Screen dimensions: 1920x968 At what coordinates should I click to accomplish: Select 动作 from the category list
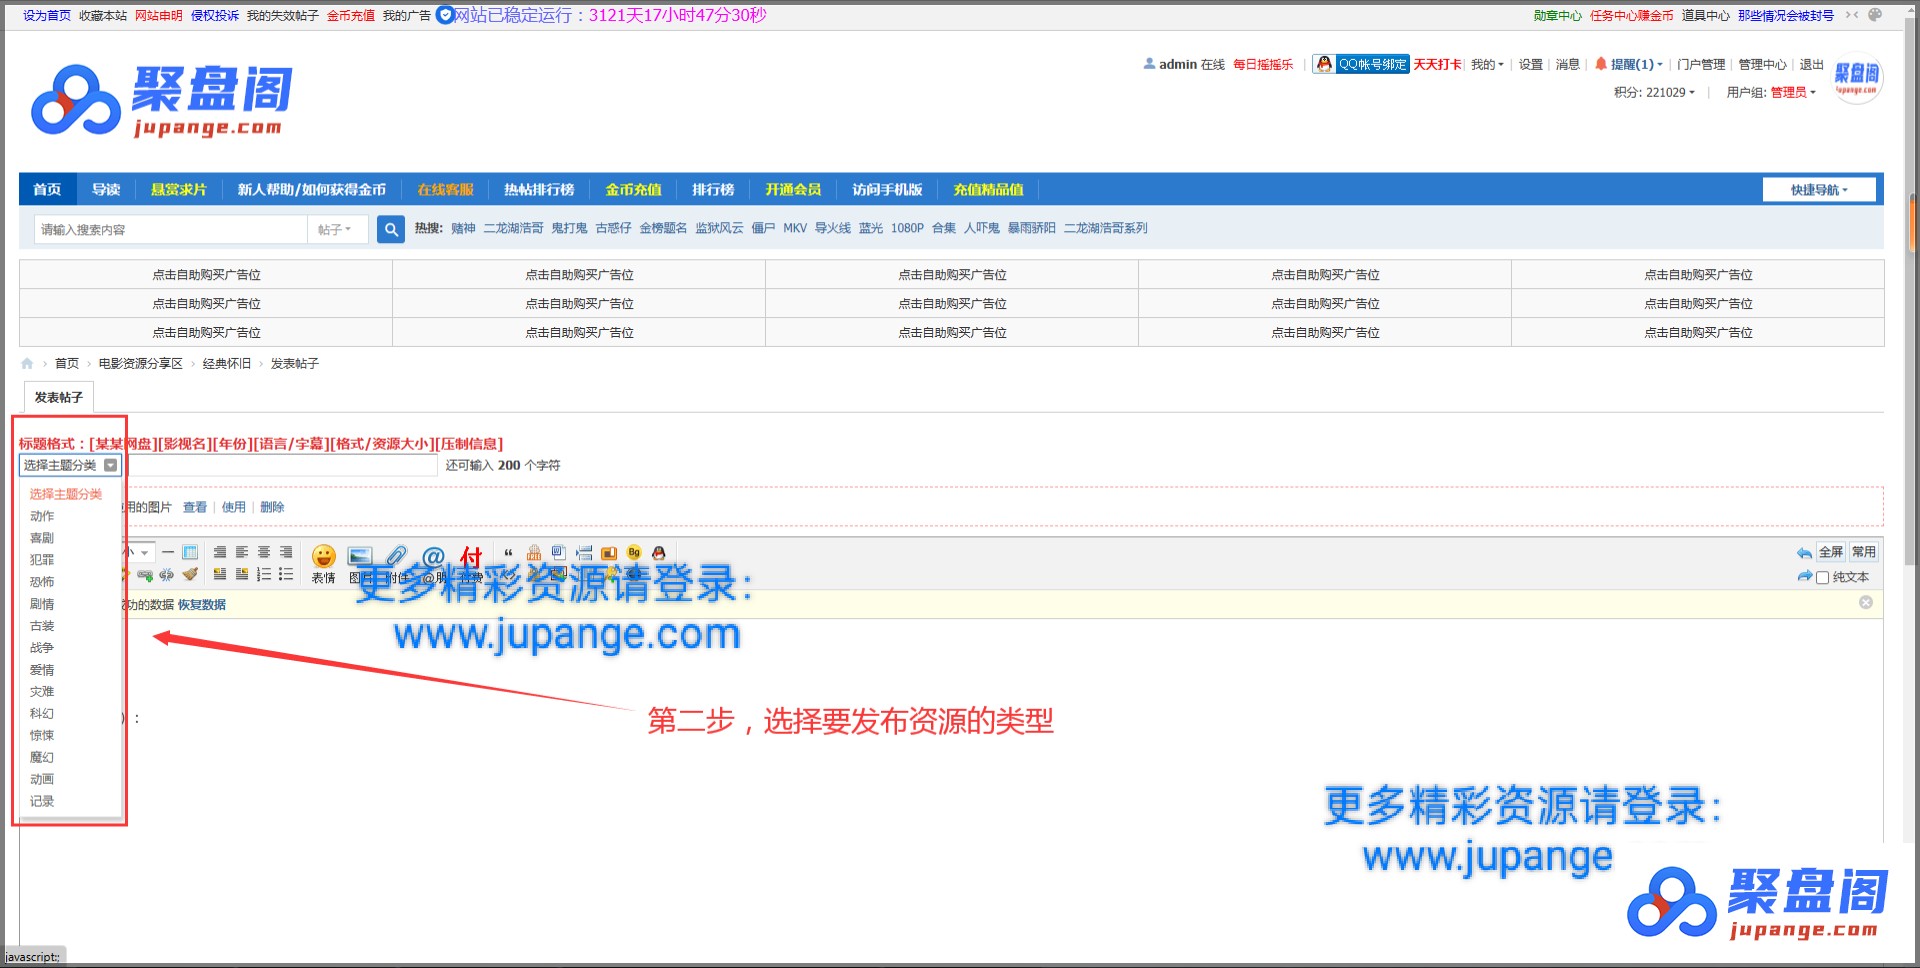click(42, 516)
